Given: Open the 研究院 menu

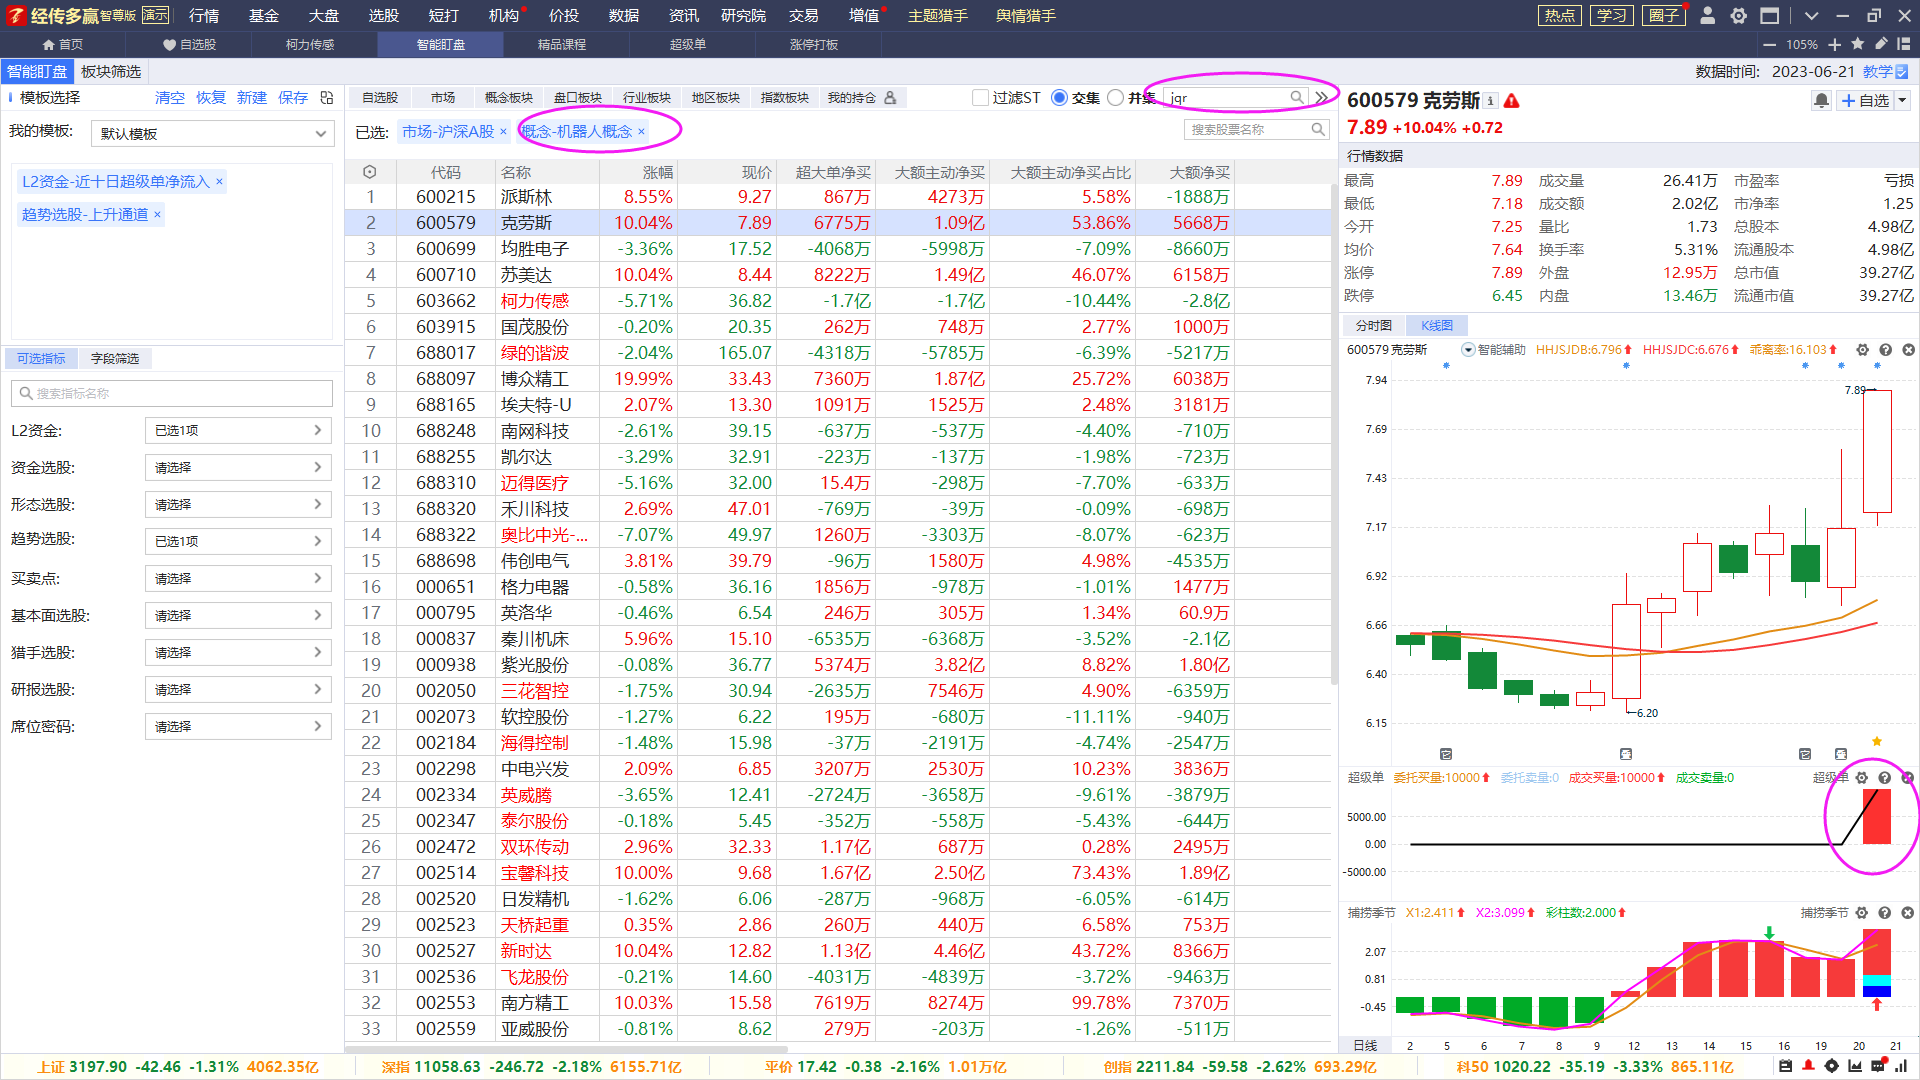Looking at the screenshot, I should [743, 15].
